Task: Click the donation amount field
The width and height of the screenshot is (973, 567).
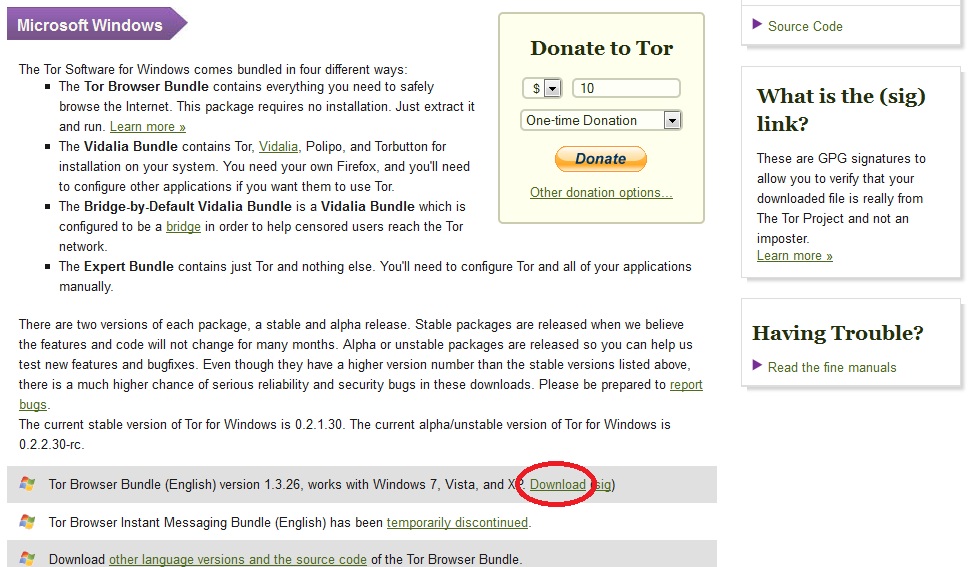Action: (626, 88)
